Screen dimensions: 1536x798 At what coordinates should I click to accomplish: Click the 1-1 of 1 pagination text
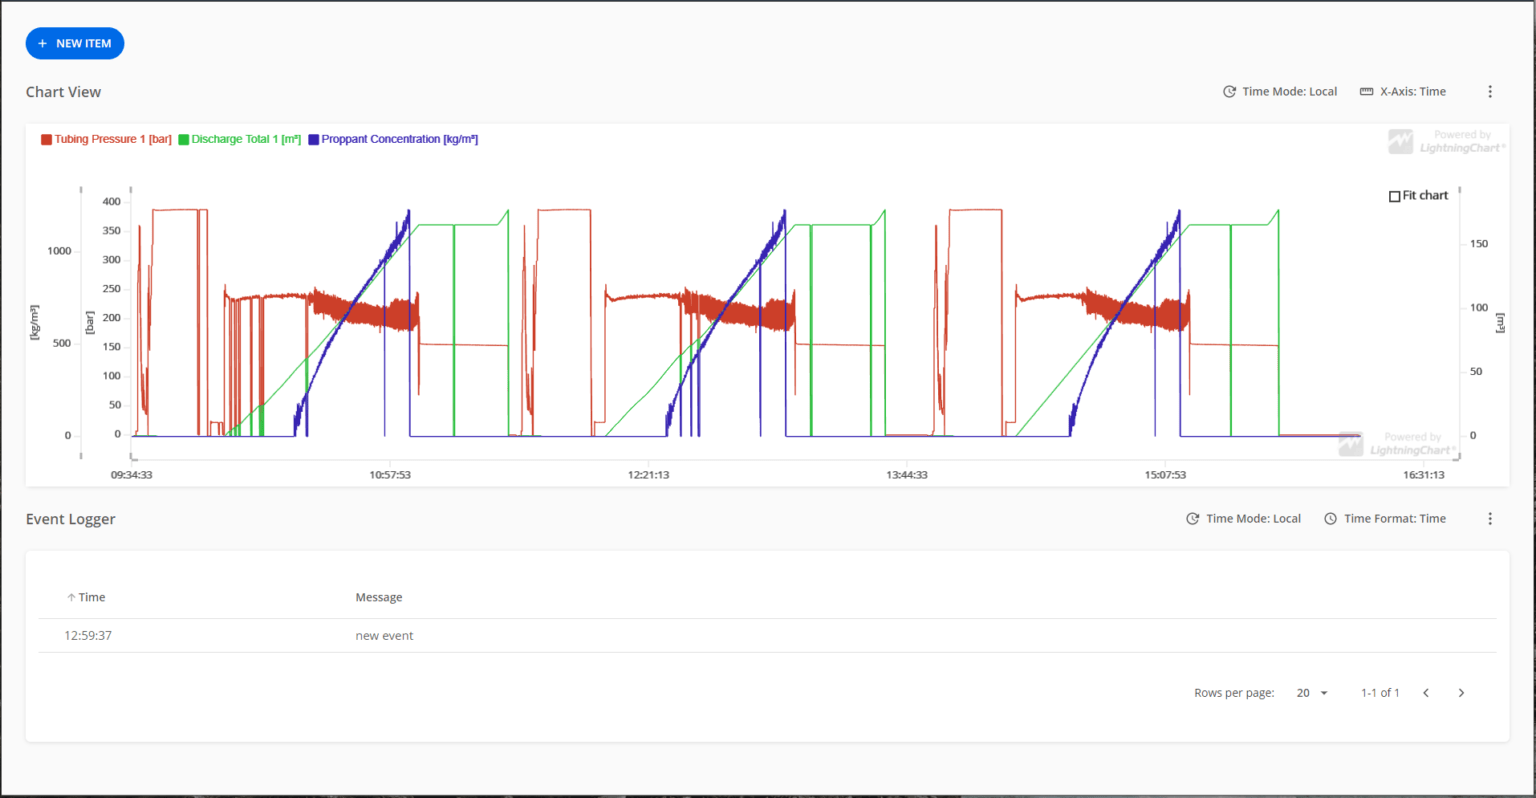1380,693
